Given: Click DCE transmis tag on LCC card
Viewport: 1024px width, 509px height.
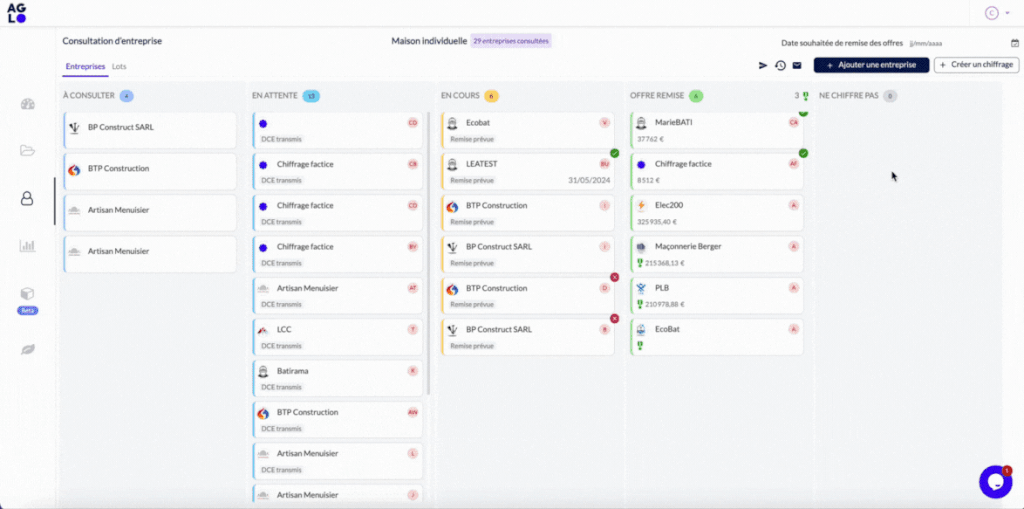Looking at the screenshot, I should pos(281,346).
